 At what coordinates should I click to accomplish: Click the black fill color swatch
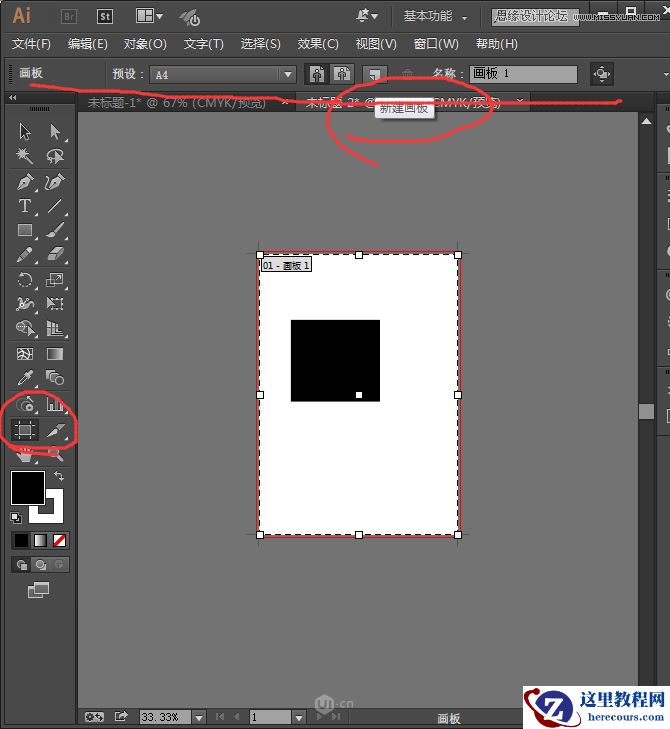point(27,487)
